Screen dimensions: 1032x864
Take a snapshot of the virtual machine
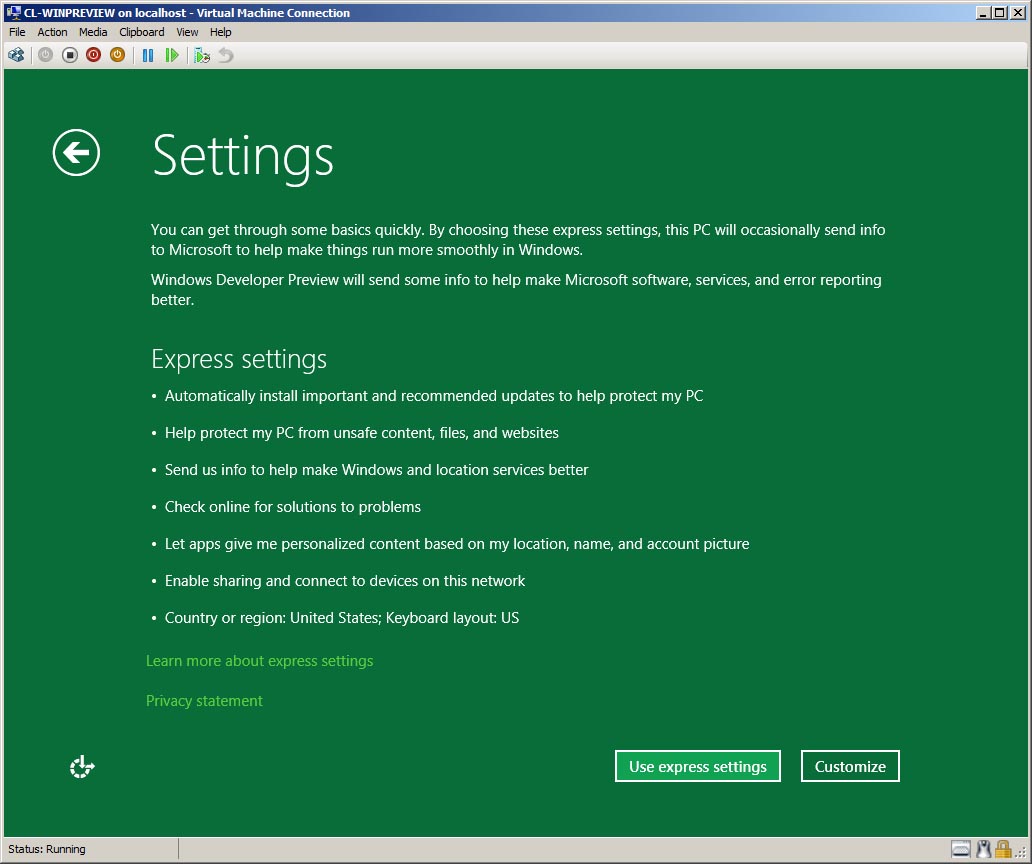(202, 55)
